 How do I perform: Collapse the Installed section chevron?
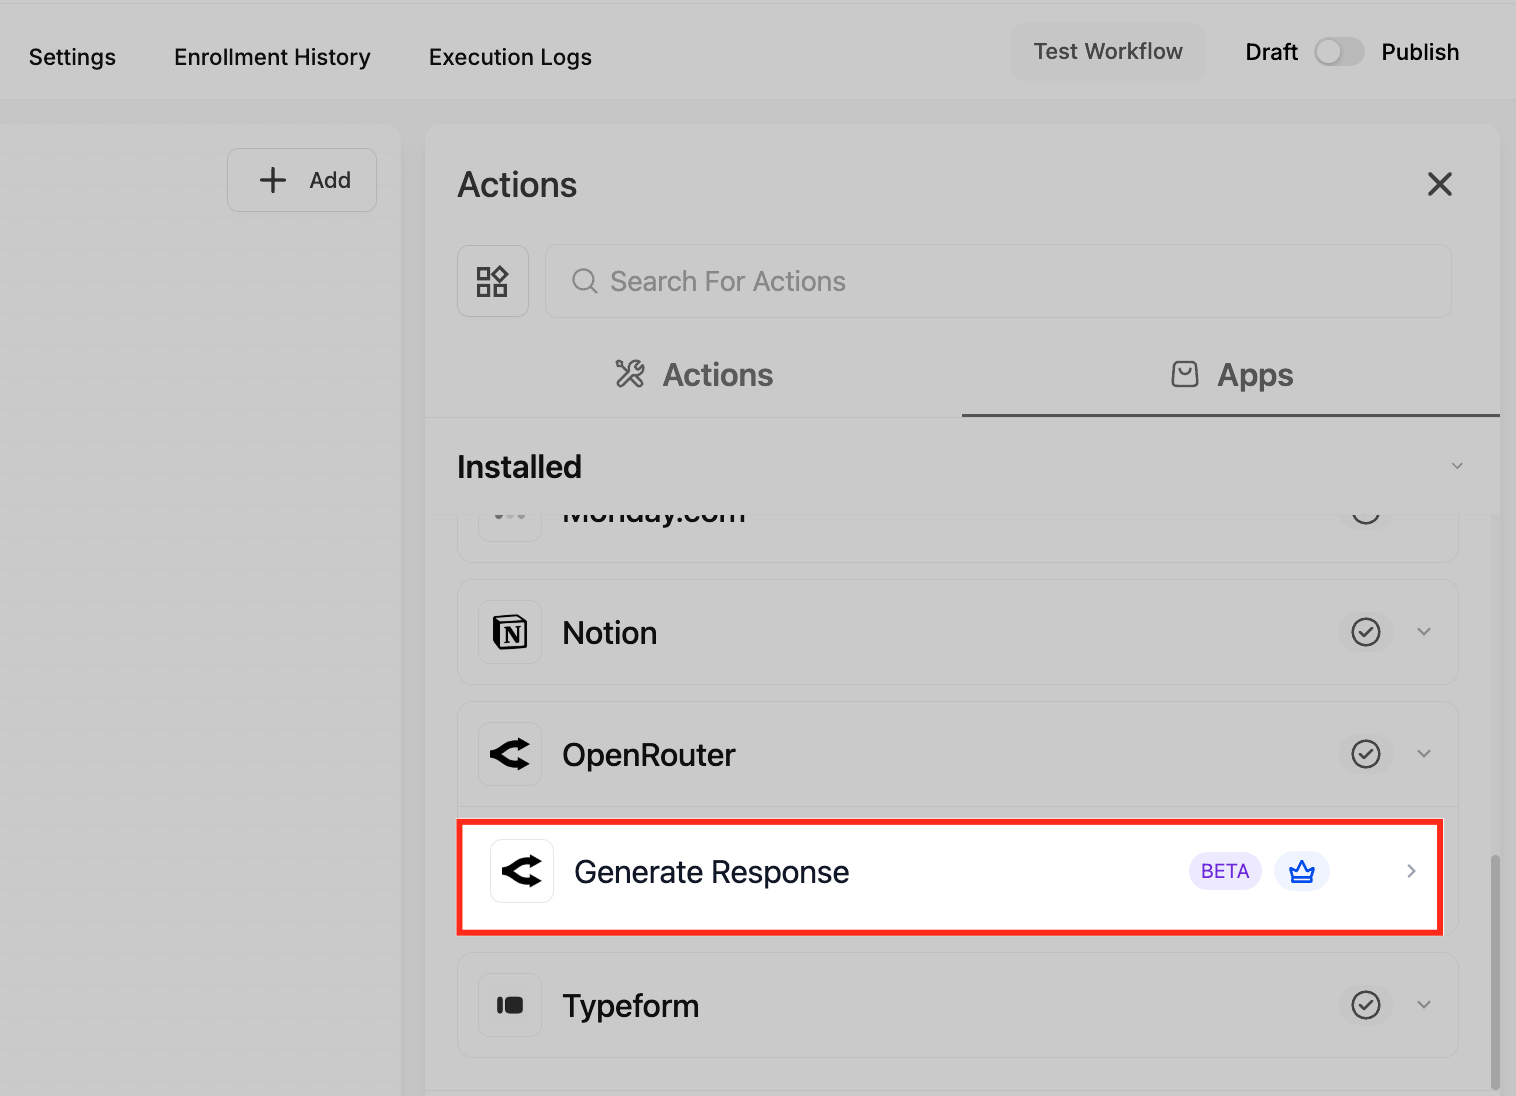(x=1457, y=466)
